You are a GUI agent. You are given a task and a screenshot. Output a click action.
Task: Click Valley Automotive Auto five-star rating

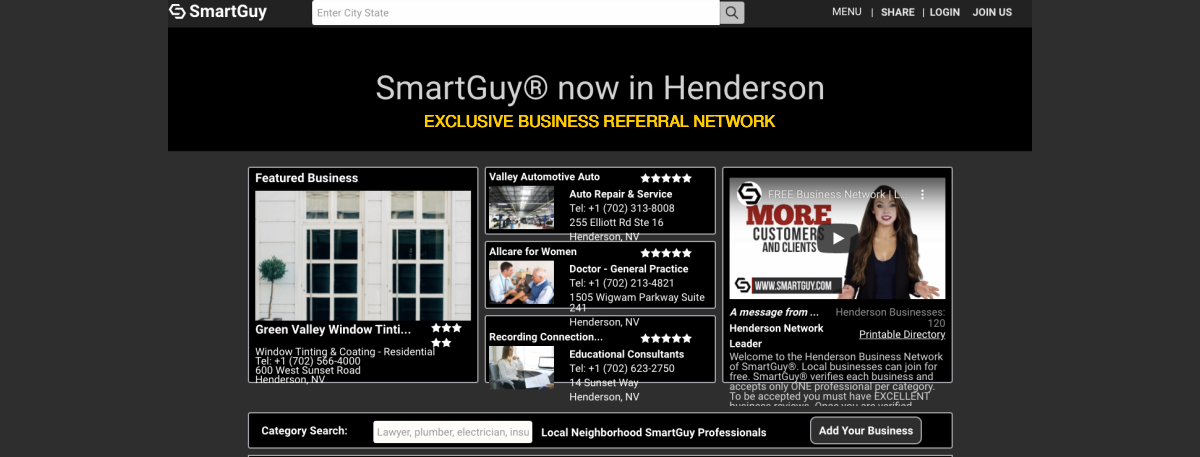(666, 178)
